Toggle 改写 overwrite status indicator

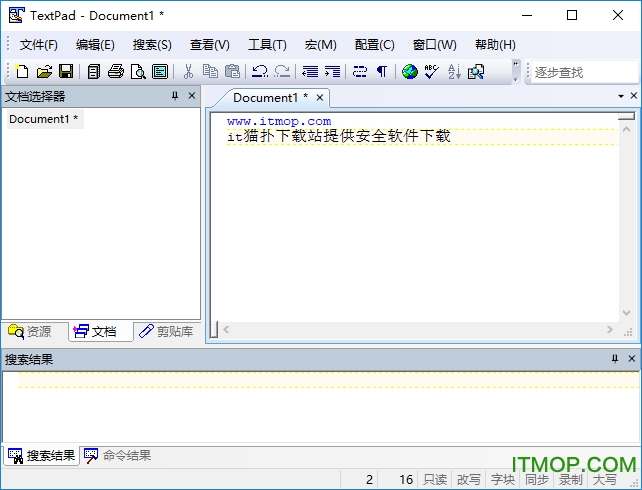click(469, 479)
